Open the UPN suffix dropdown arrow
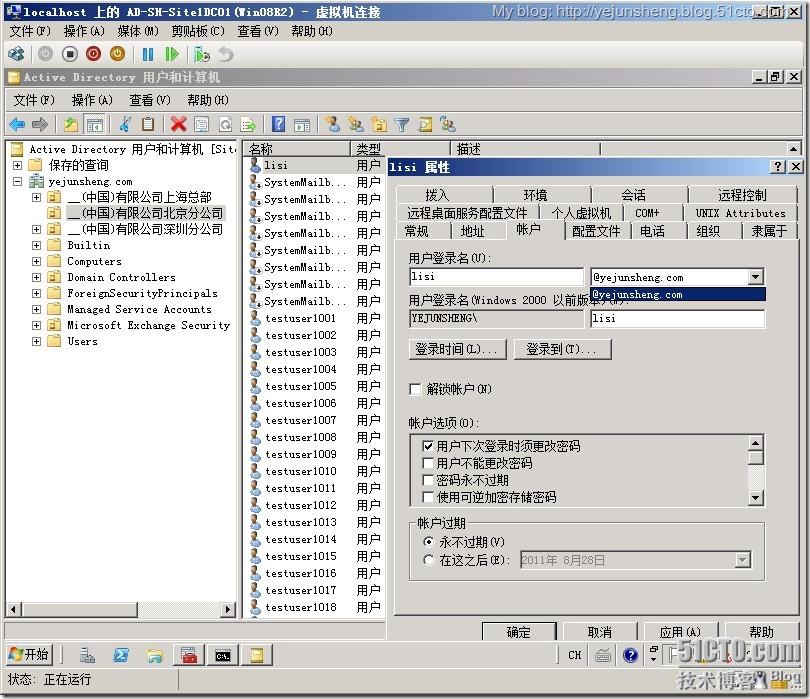 pyautogui.click(x=756, y=276)
